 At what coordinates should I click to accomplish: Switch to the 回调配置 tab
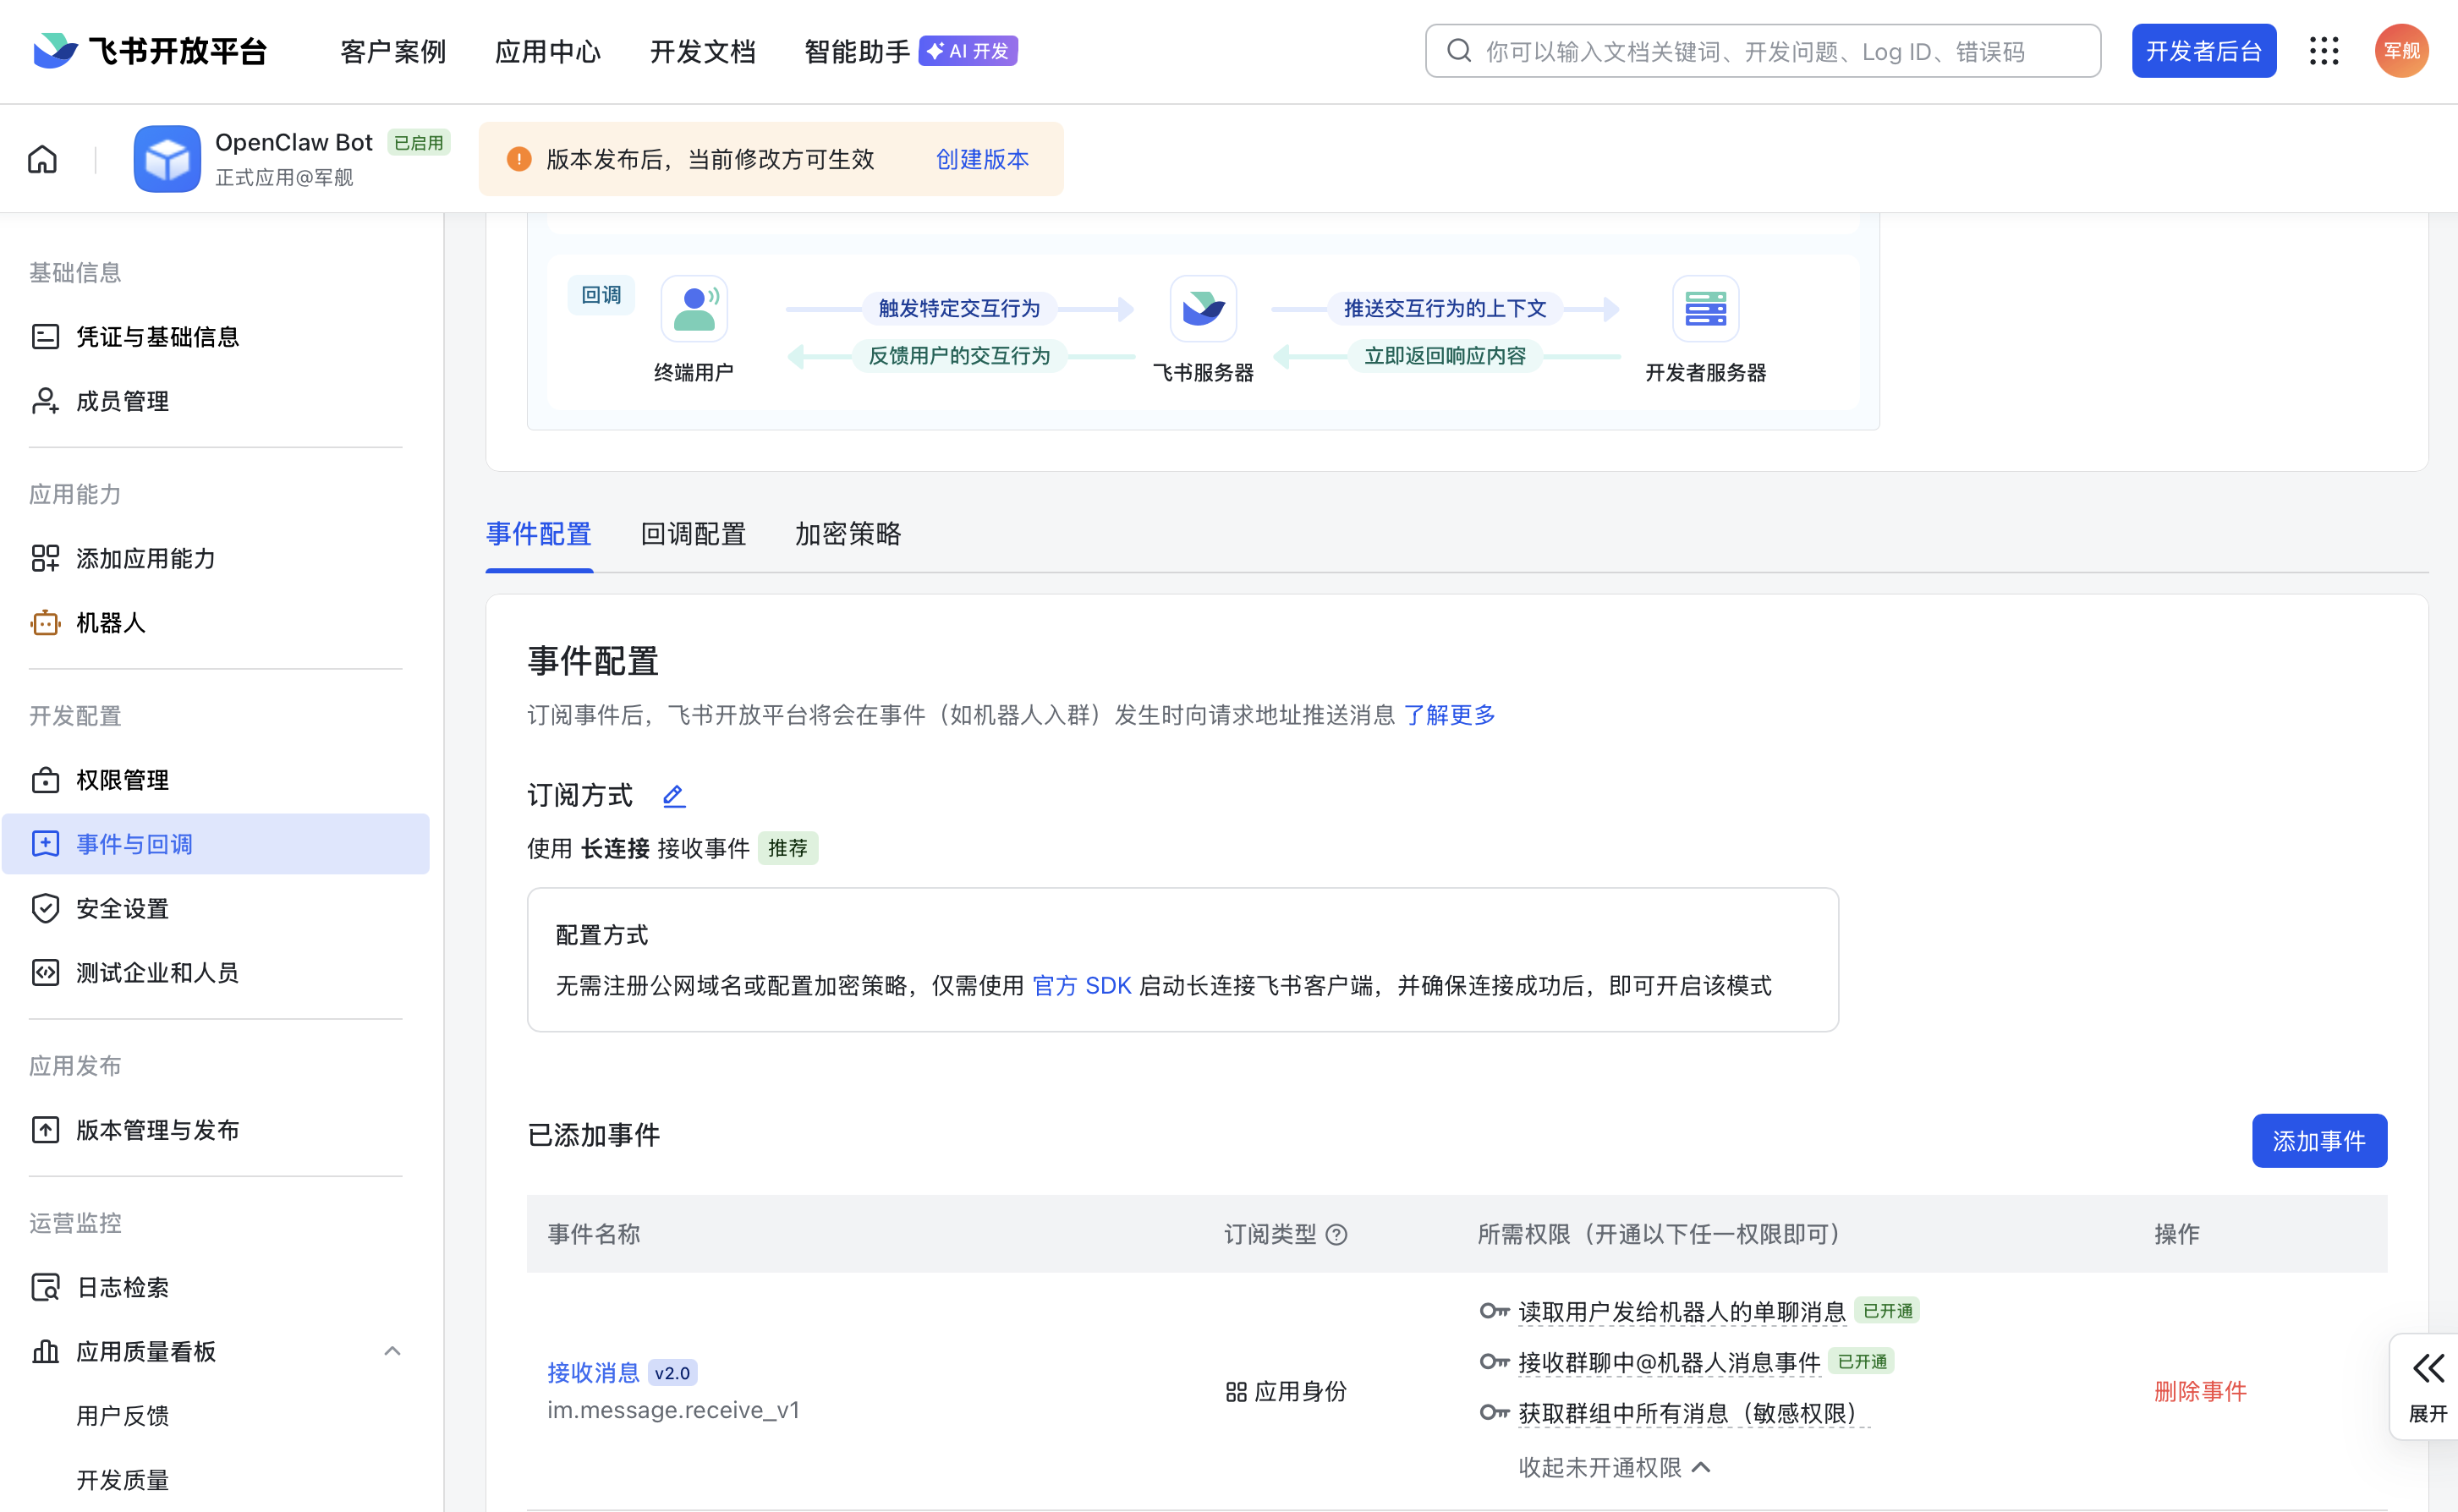click(693, 534)
